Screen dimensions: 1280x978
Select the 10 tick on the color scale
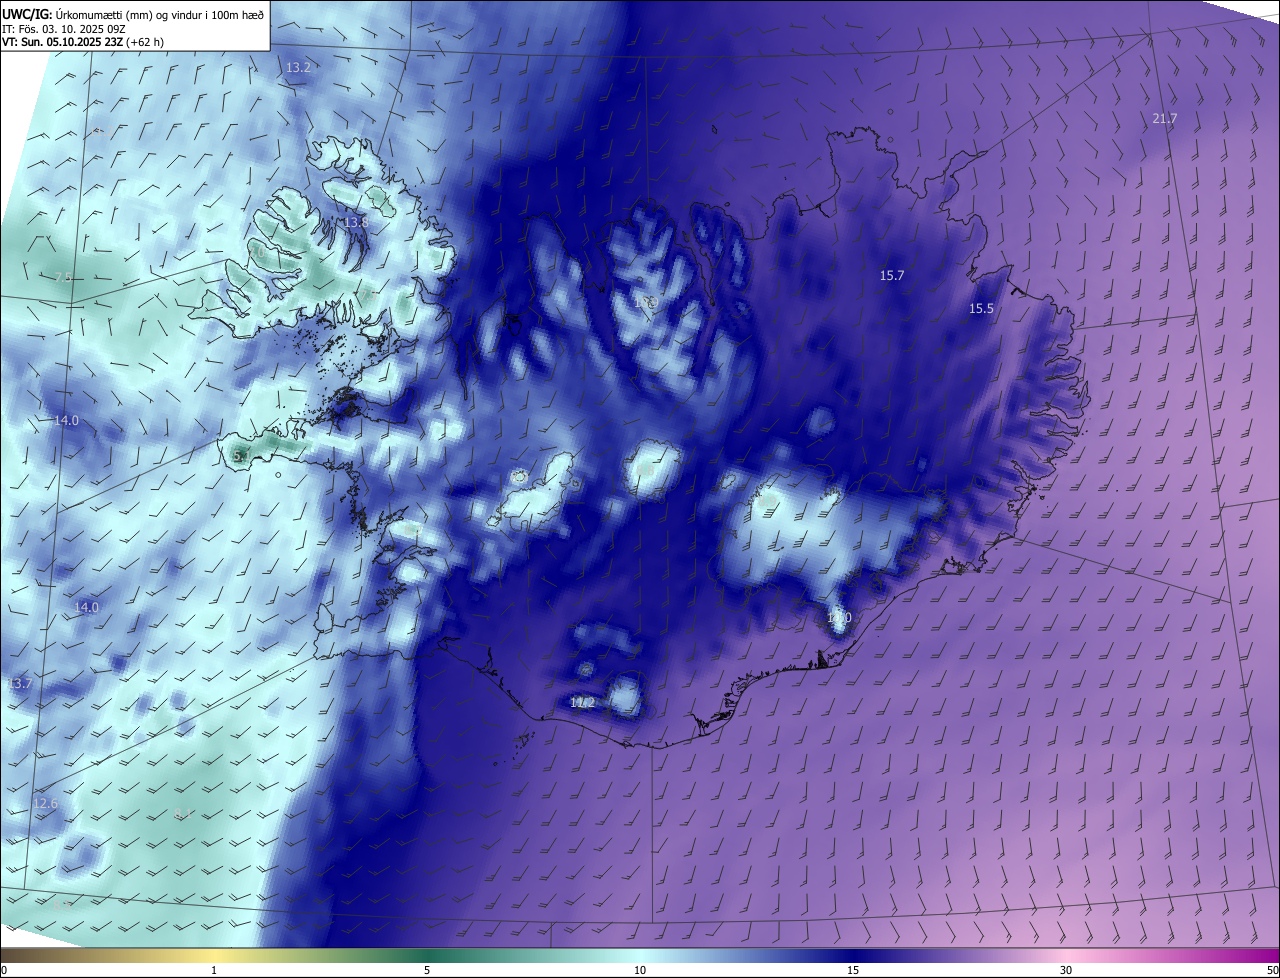point(640,970)
